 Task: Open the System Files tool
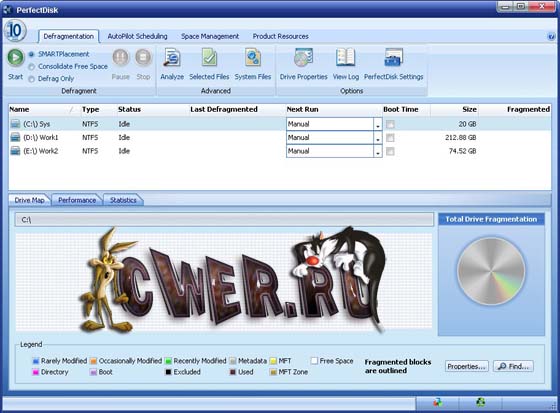(253, 58)
